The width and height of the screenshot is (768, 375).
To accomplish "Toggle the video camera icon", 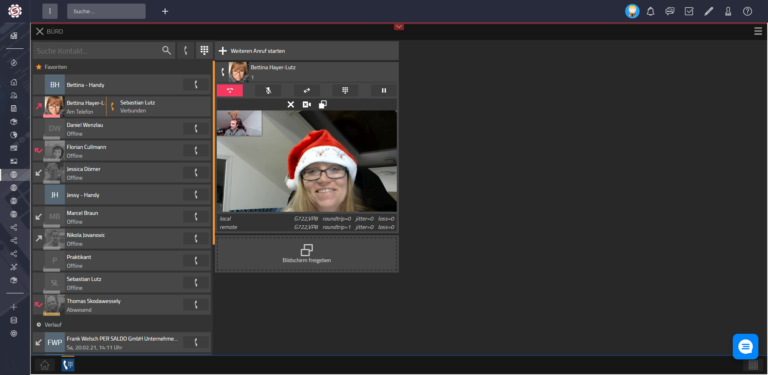I will (x=307, y=104).
